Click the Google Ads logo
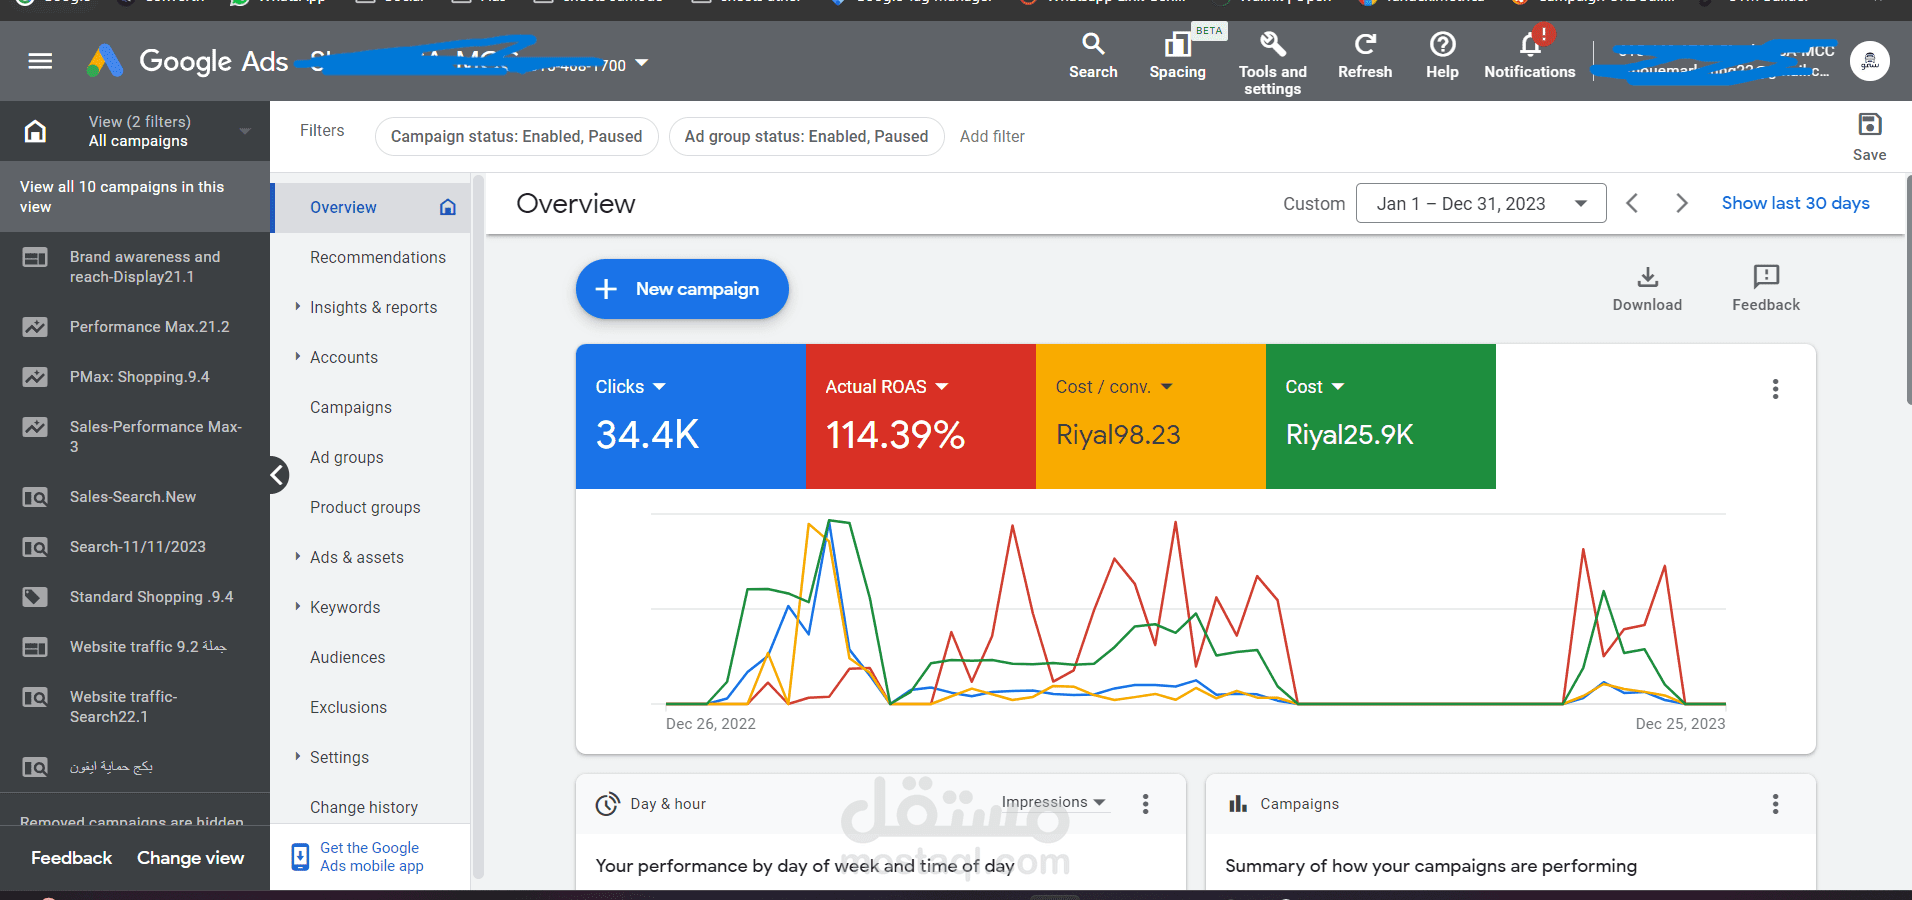 click(x=187, y=62)
